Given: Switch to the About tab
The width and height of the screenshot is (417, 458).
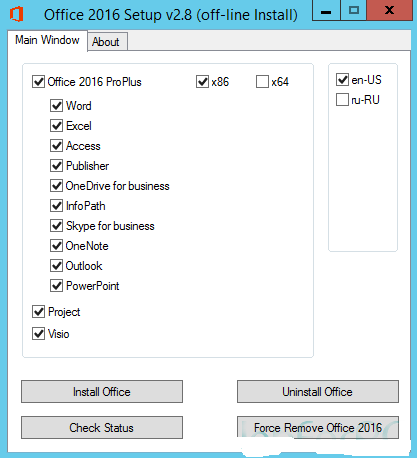Looking at the screenshot, I should pyautogui.click(x=107, y=42).
